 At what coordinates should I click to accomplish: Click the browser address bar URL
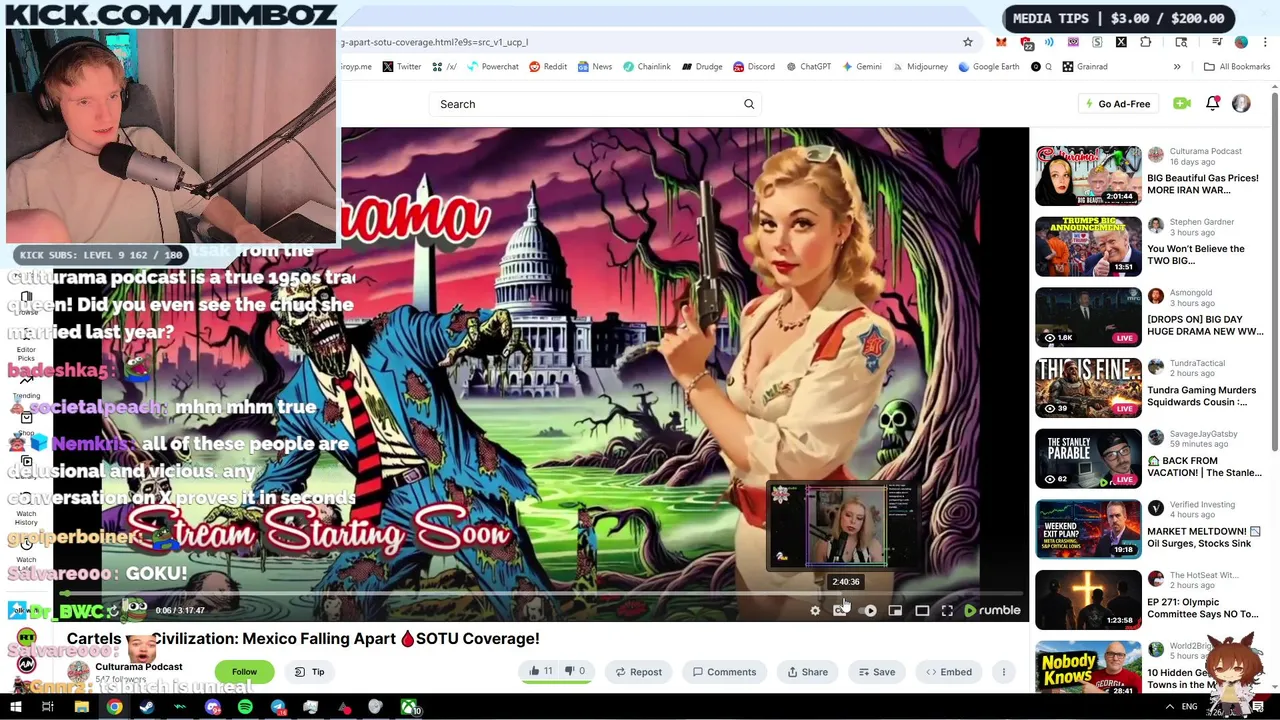tap(640, 42)
